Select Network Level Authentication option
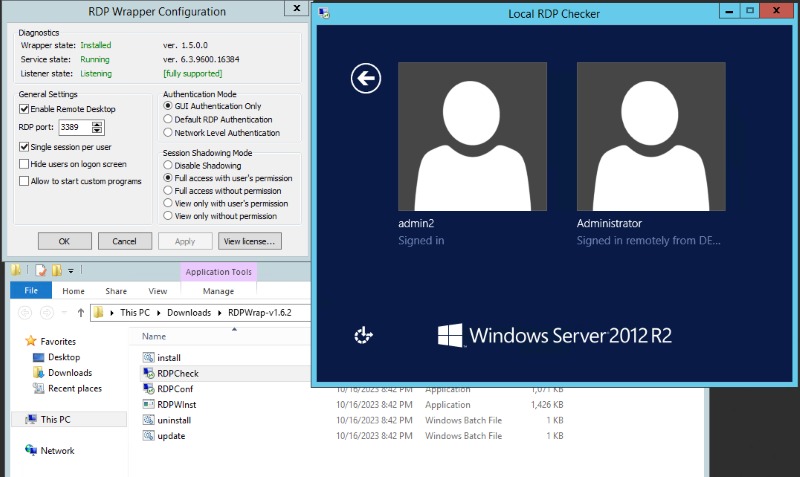The image size is (800, 477). [x=168, y=132]
